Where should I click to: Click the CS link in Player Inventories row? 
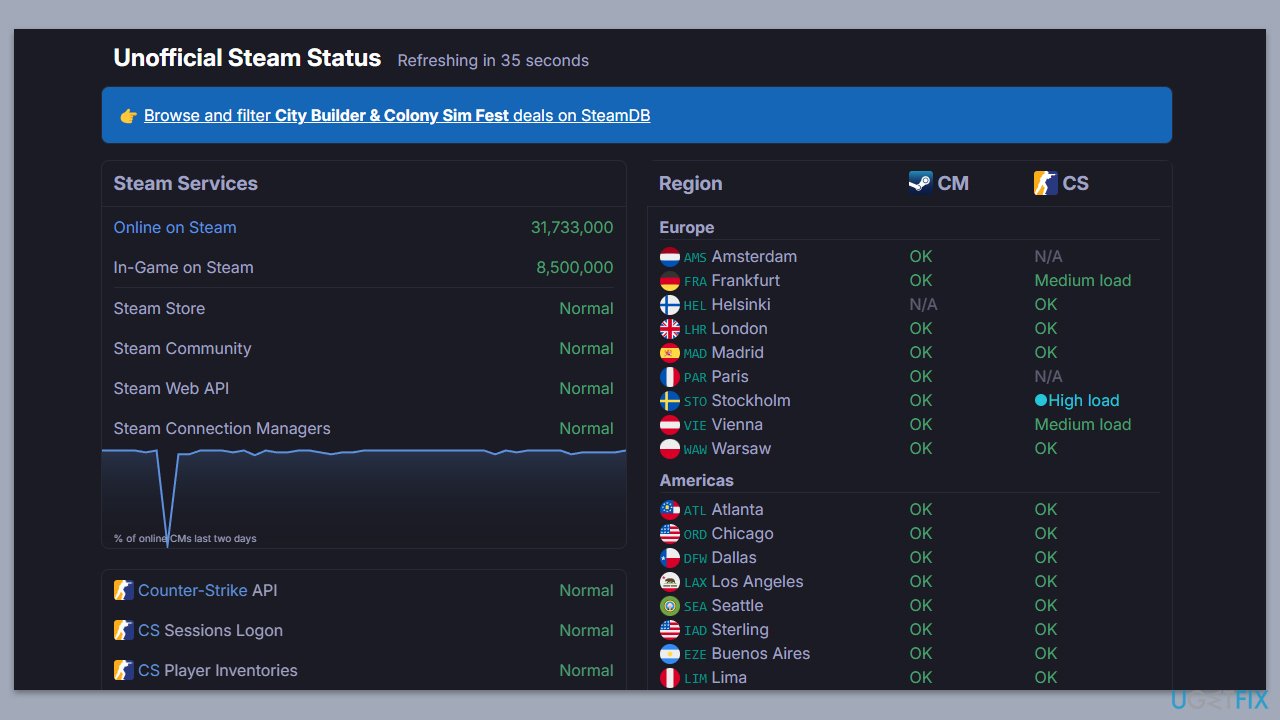click(148, 670)
